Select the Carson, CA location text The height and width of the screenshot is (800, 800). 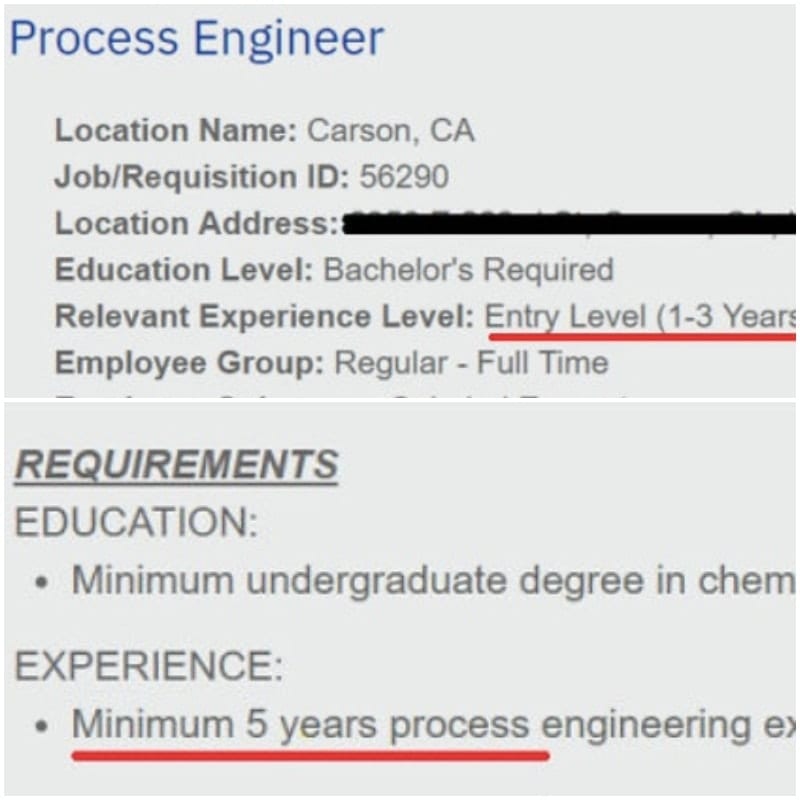(391, 131)
